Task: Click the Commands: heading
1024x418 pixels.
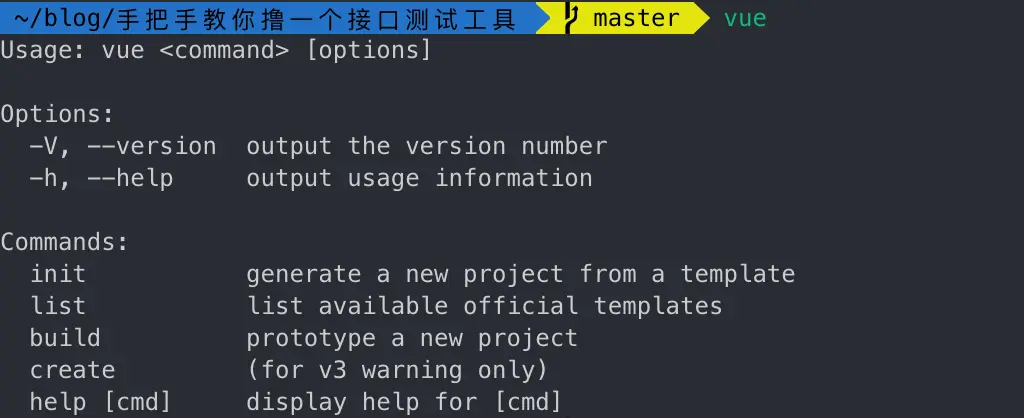Action: (65, 242)
